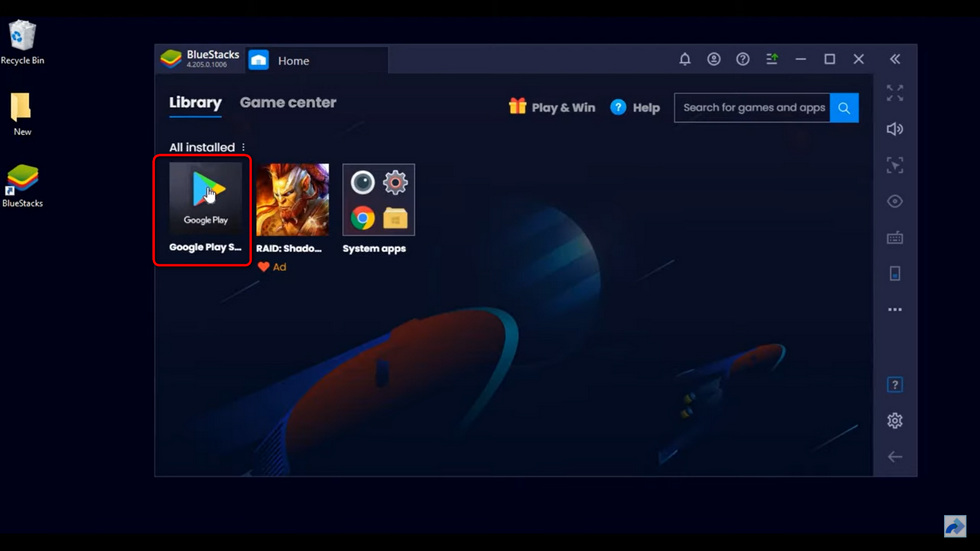Screen dimensions: 980x551
Task: Click the volume speaker icon
Action: [895, 129]
